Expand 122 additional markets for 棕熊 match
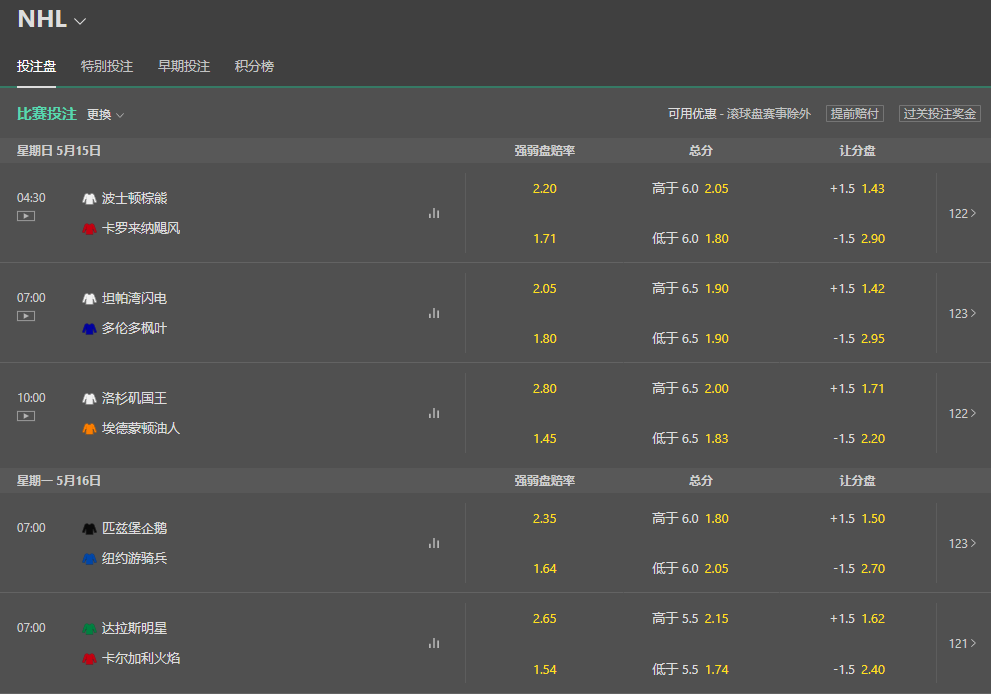 [x=961, y=213]
